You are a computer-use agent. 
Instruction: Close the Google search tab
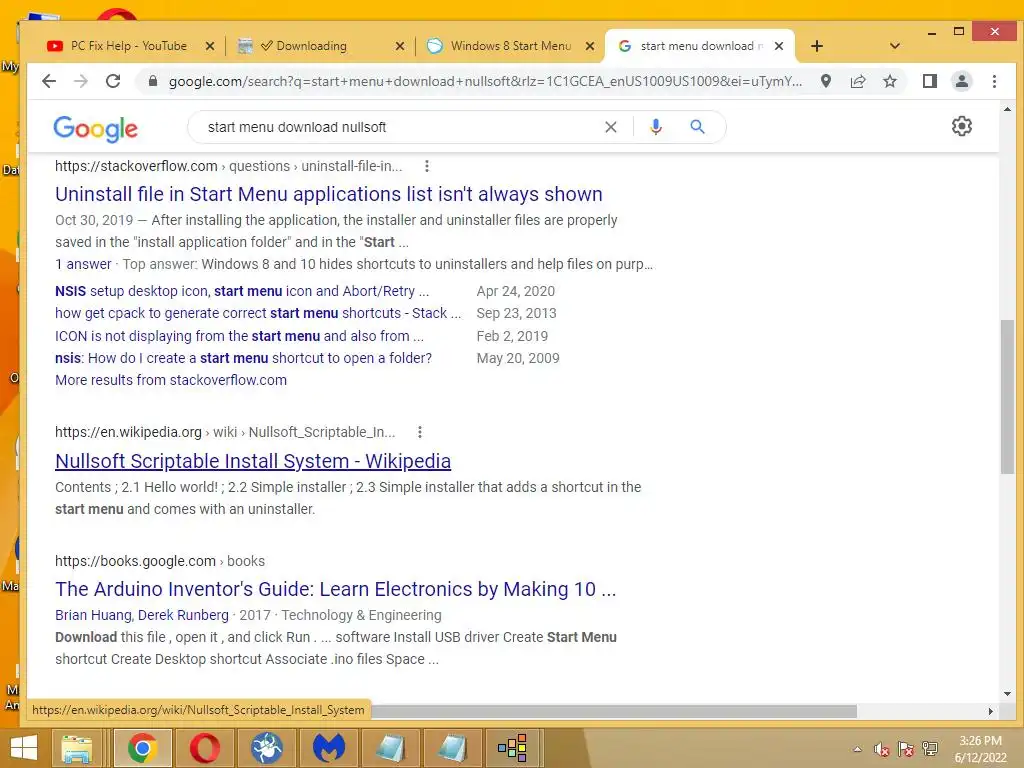pos(778,46)
